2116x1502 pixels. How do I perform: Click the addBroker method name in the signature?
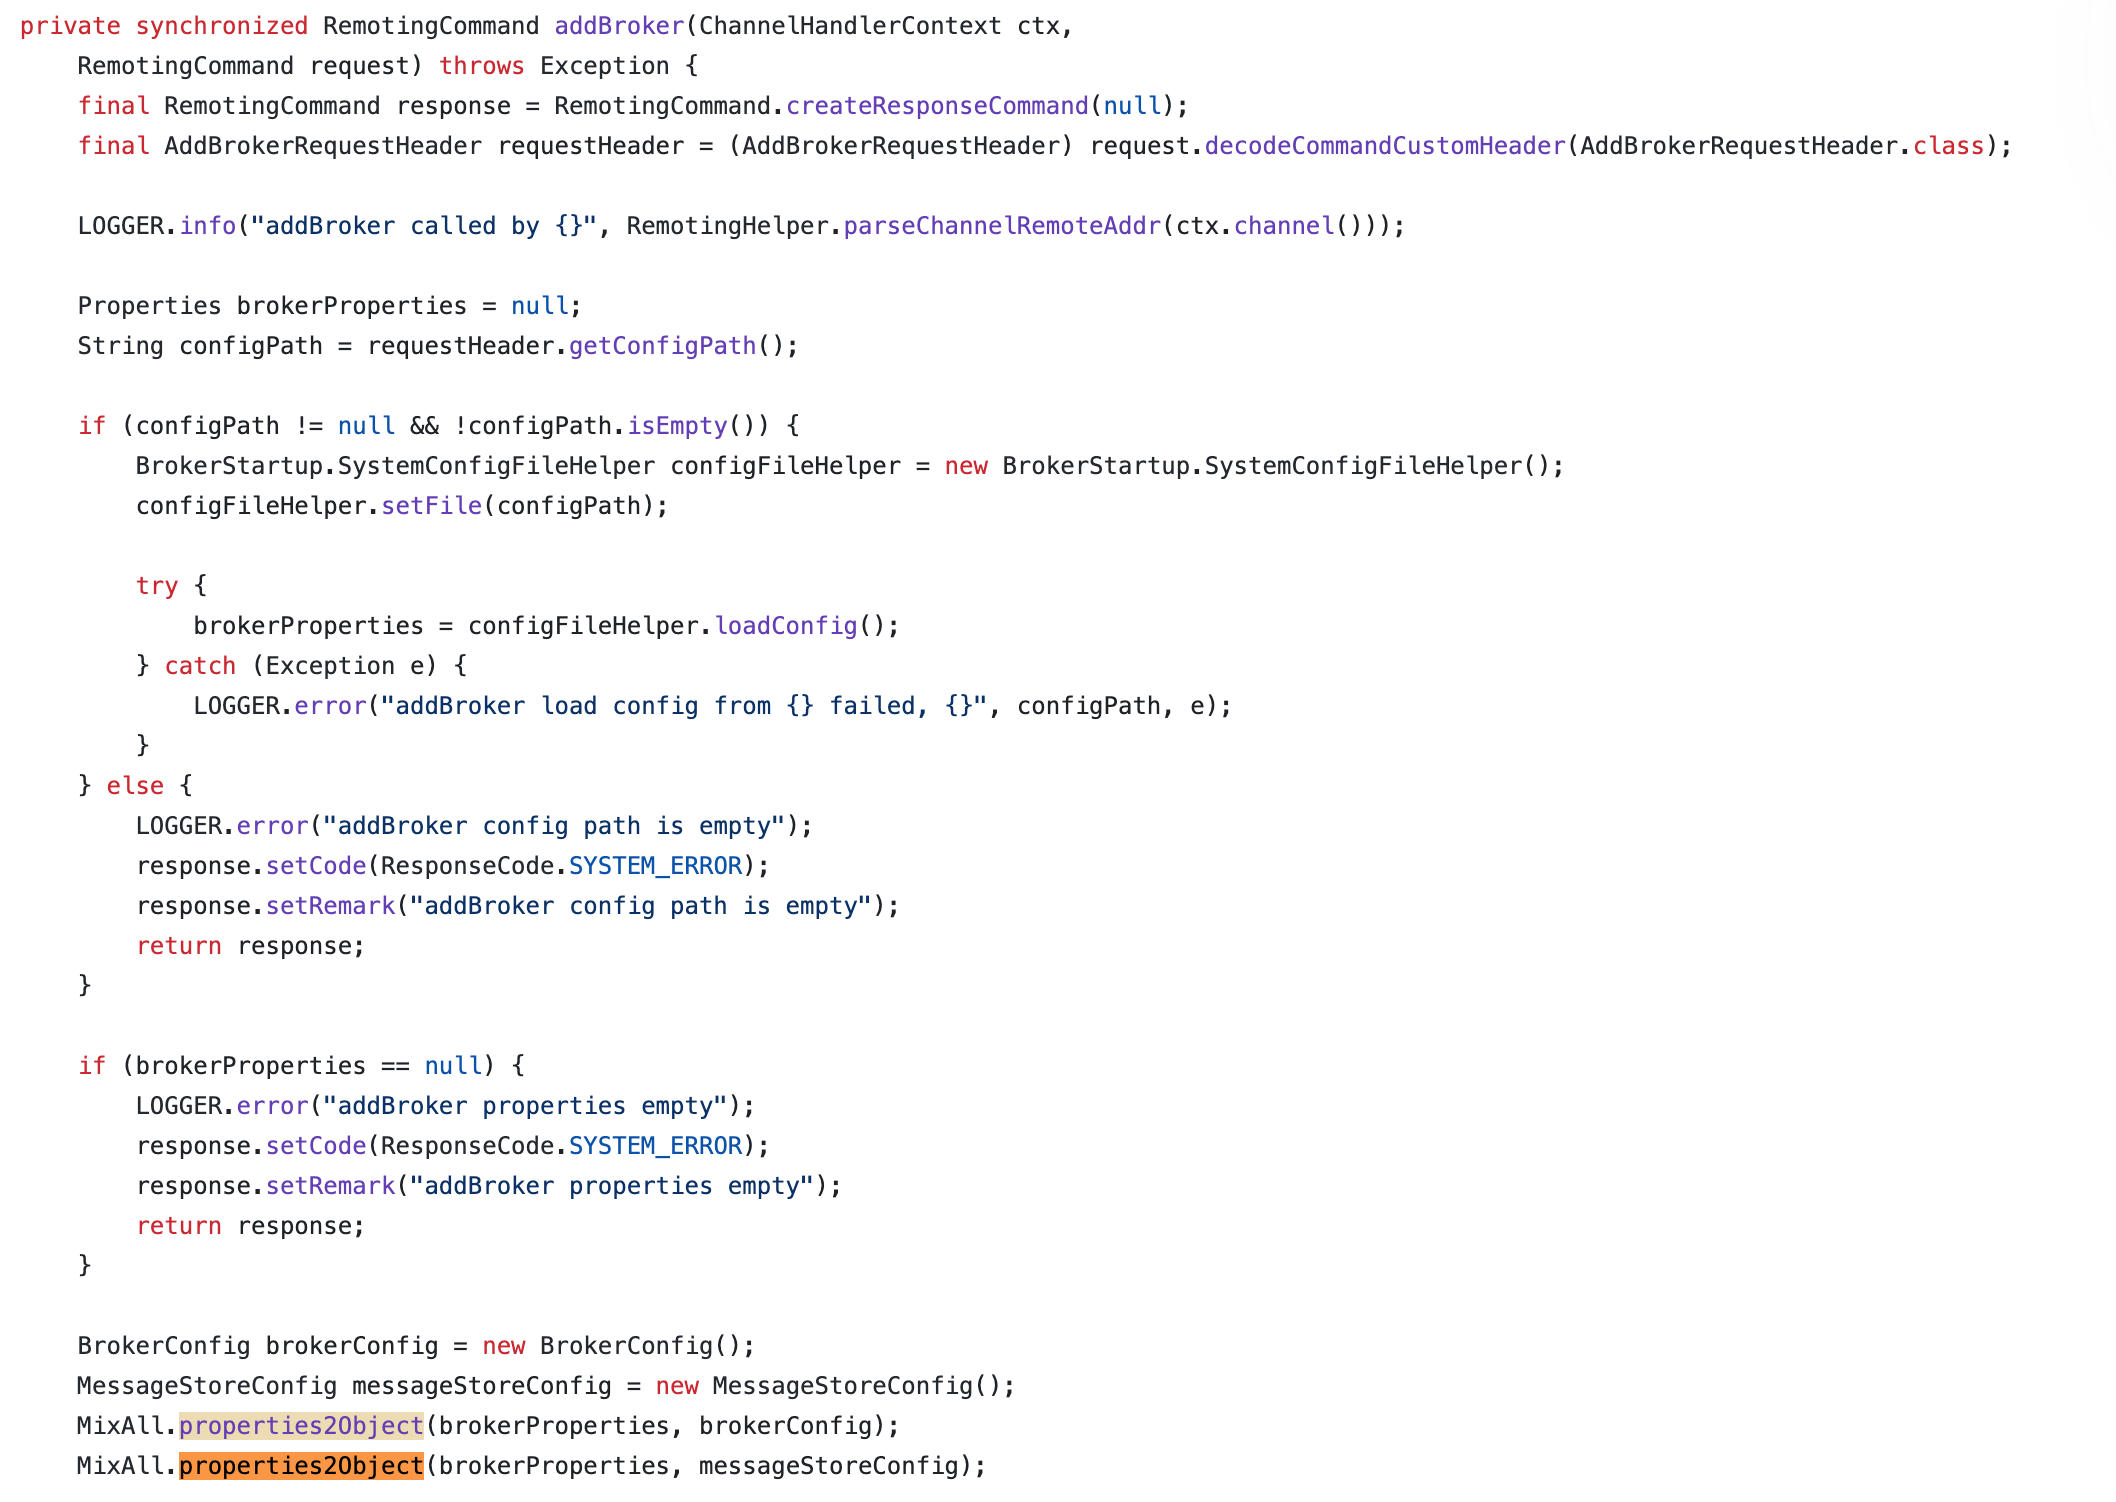[x=619, y=26]
